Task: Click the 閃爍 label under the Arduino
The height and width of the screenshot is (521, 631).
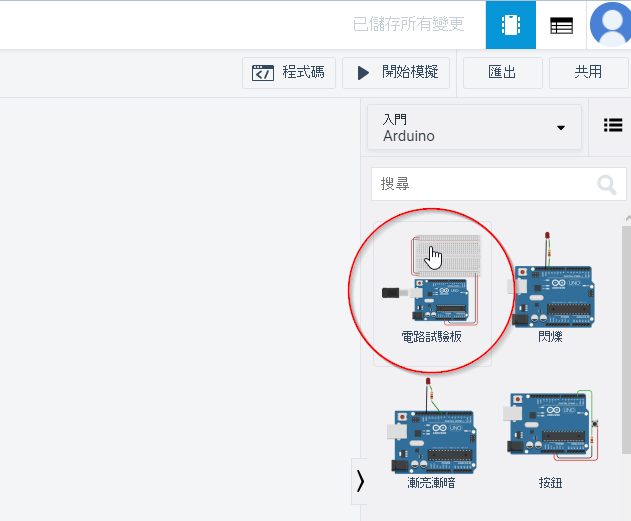Action: coord(551,337)
